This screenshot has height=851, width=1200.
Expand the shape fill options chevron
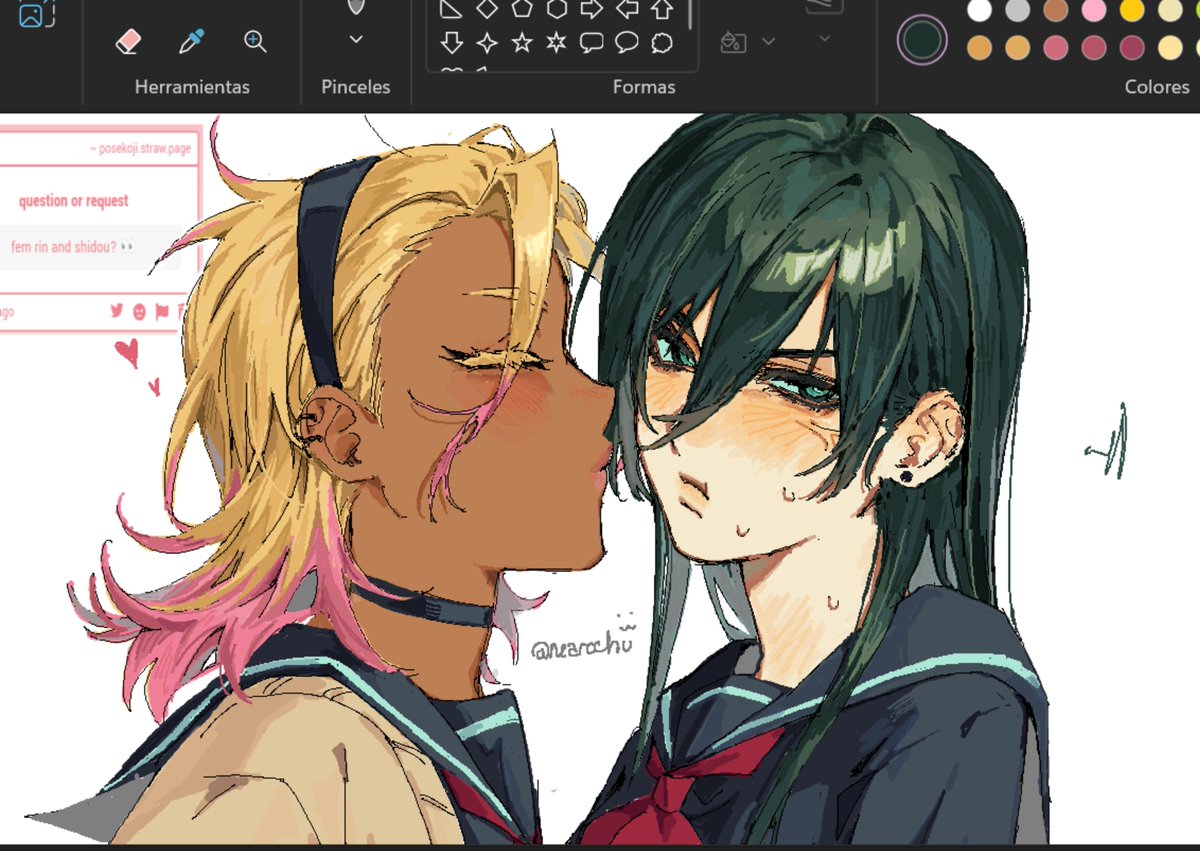[769, 41]
